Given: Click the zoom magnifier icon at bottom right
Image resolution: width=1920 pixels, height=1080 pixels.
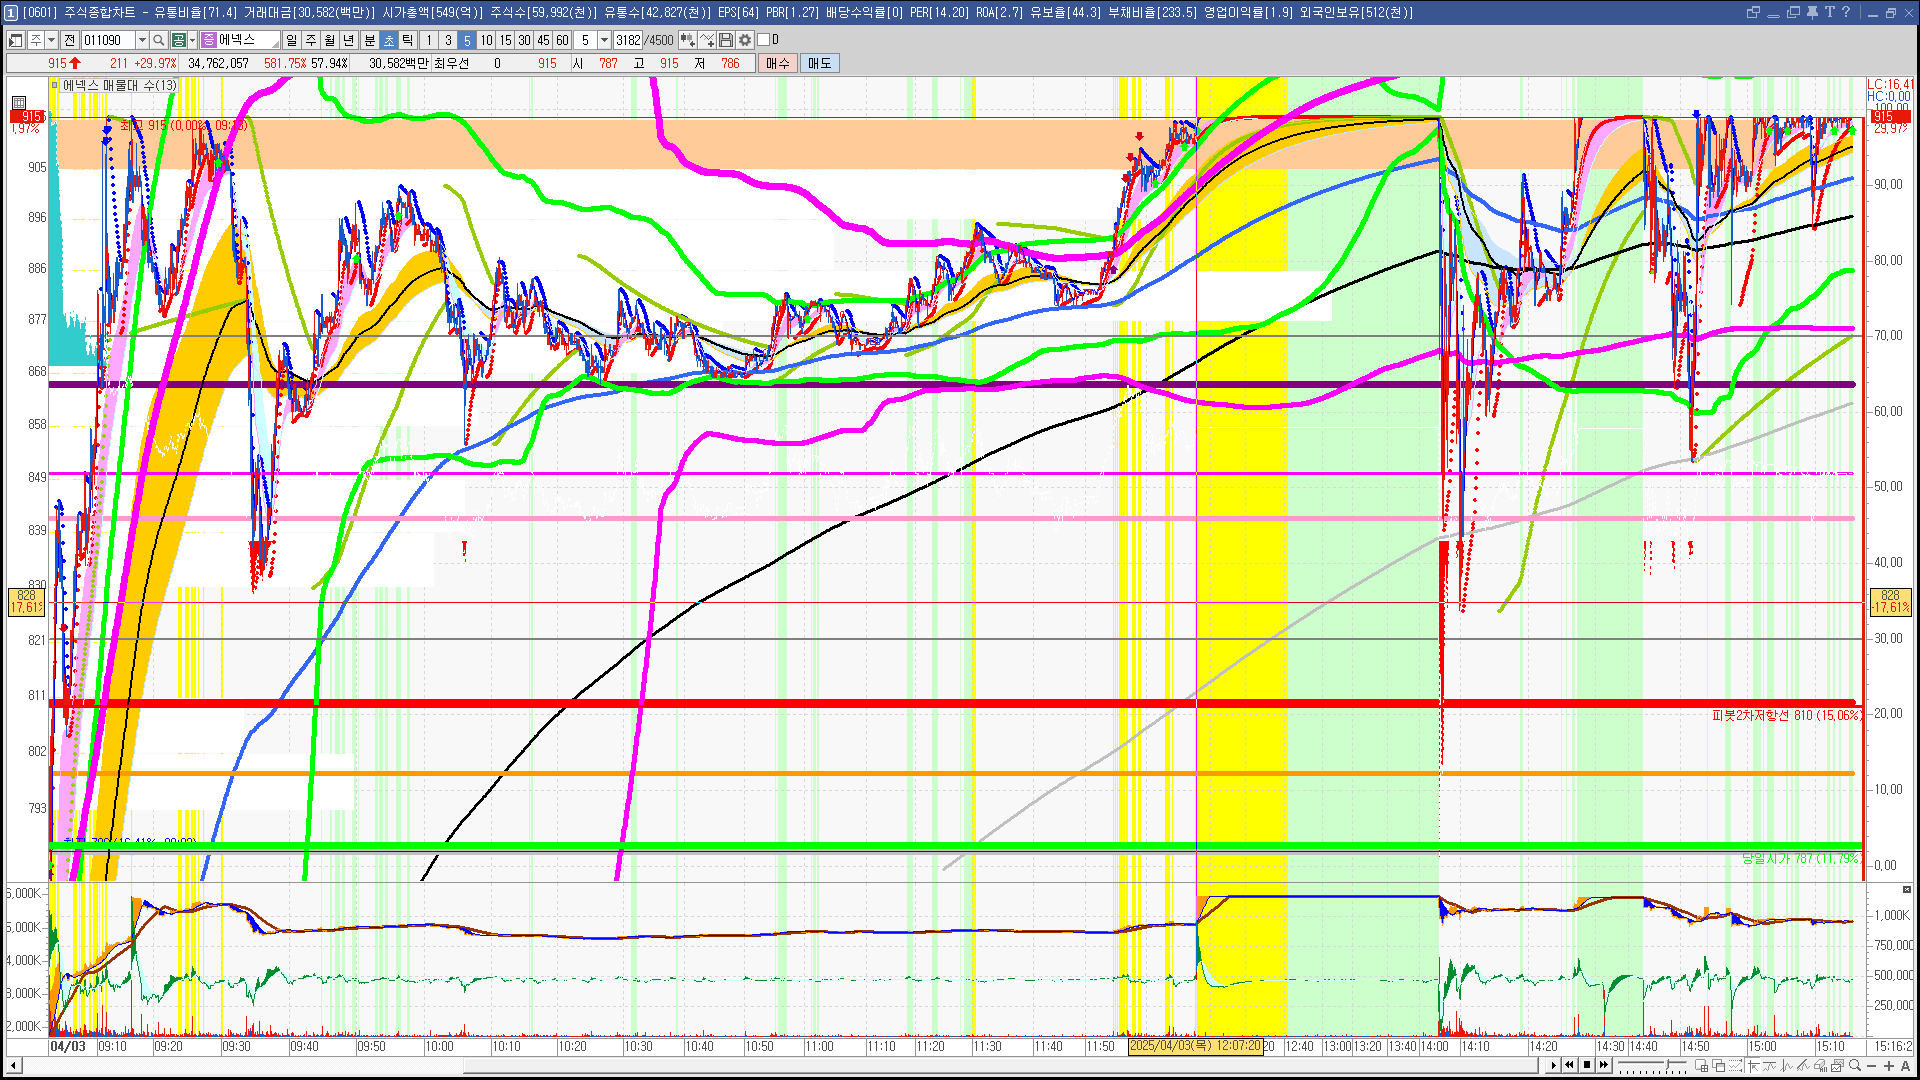Looking at the screenshot, I should (1855, 1065).
